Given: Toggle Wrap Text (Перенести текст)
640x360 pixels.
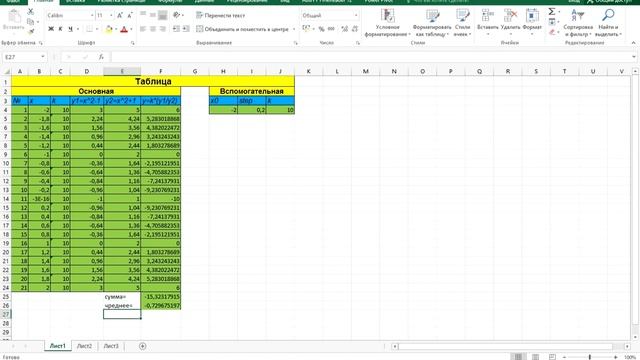Looking at the screenshot, I should click(x=220, y=16).
